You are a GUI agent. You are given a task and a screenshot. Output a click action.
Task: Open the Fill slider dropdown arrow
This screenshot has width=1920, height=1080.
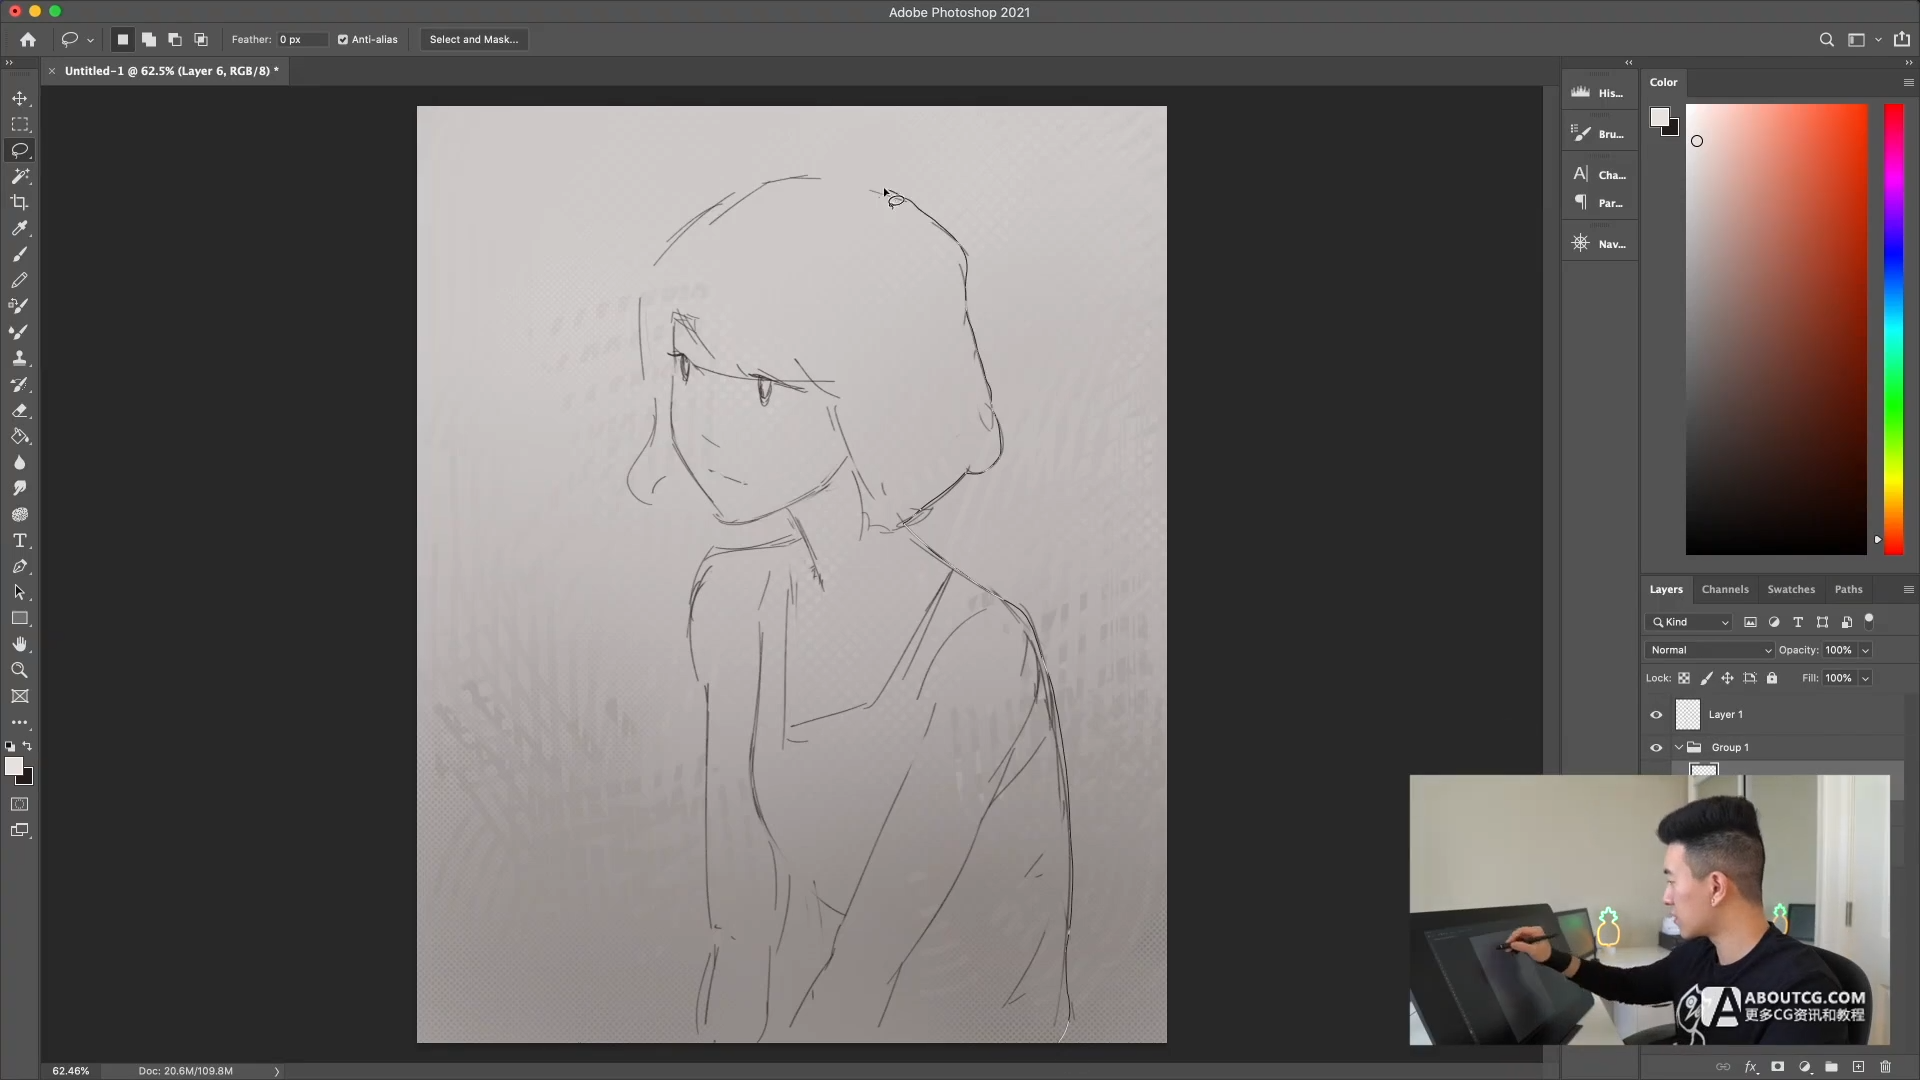coord(1865,678)
